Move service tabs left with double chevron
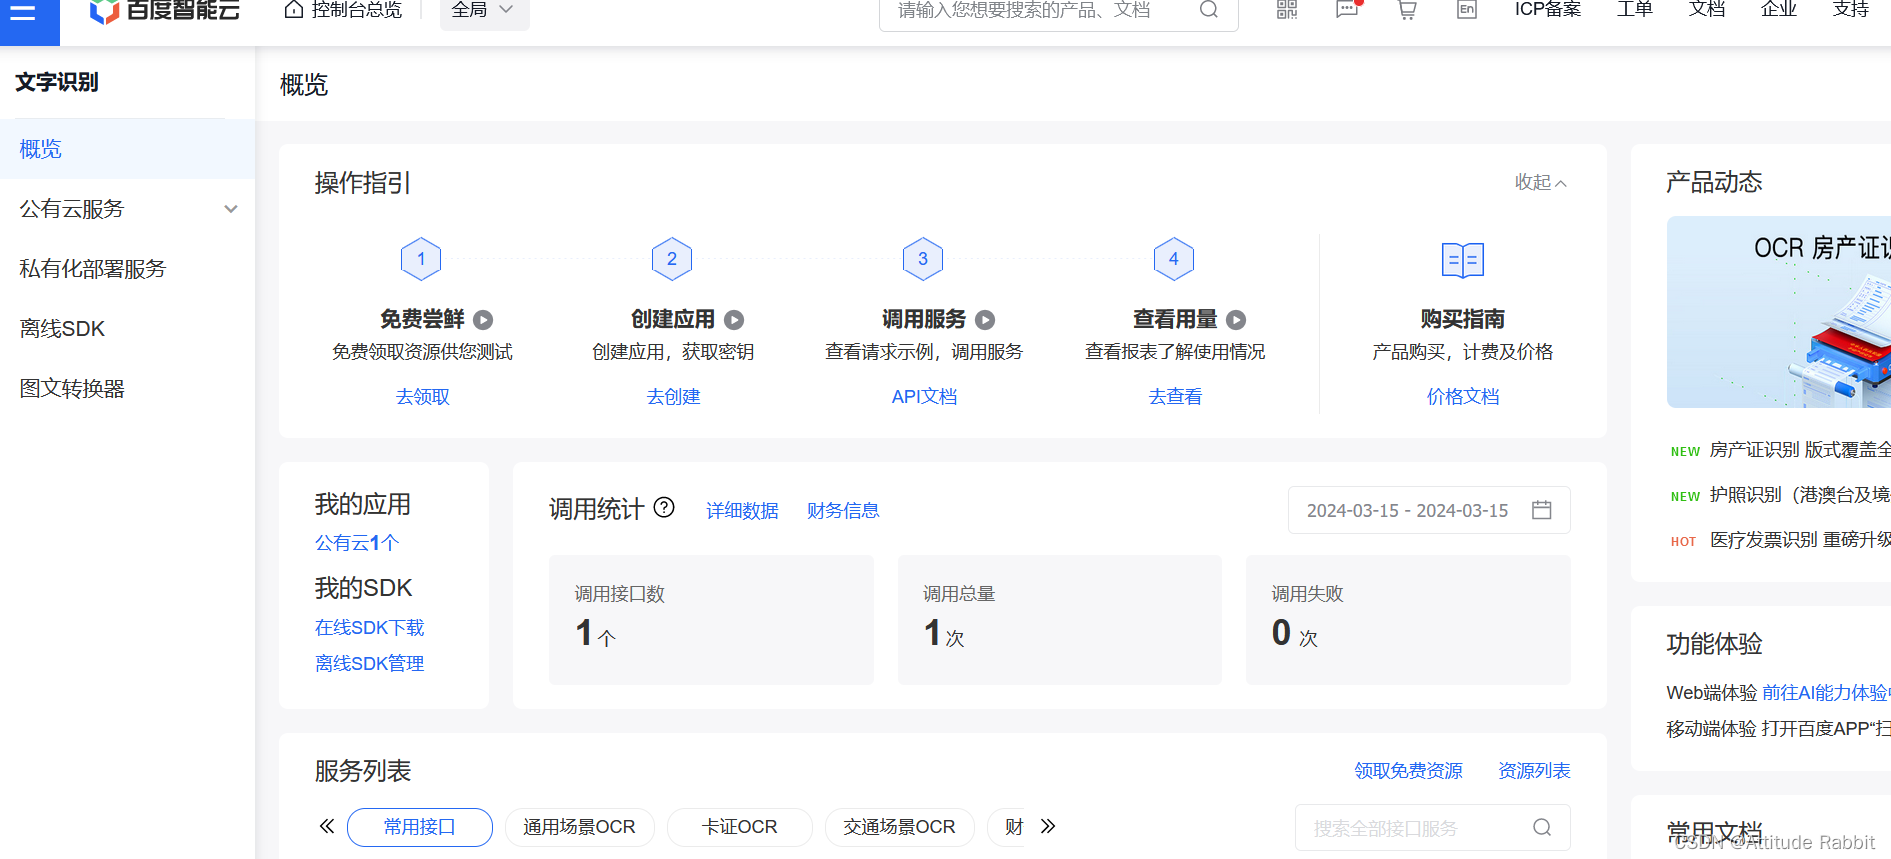The height and width of the screenshot is (859, 1891). point(327,826)
